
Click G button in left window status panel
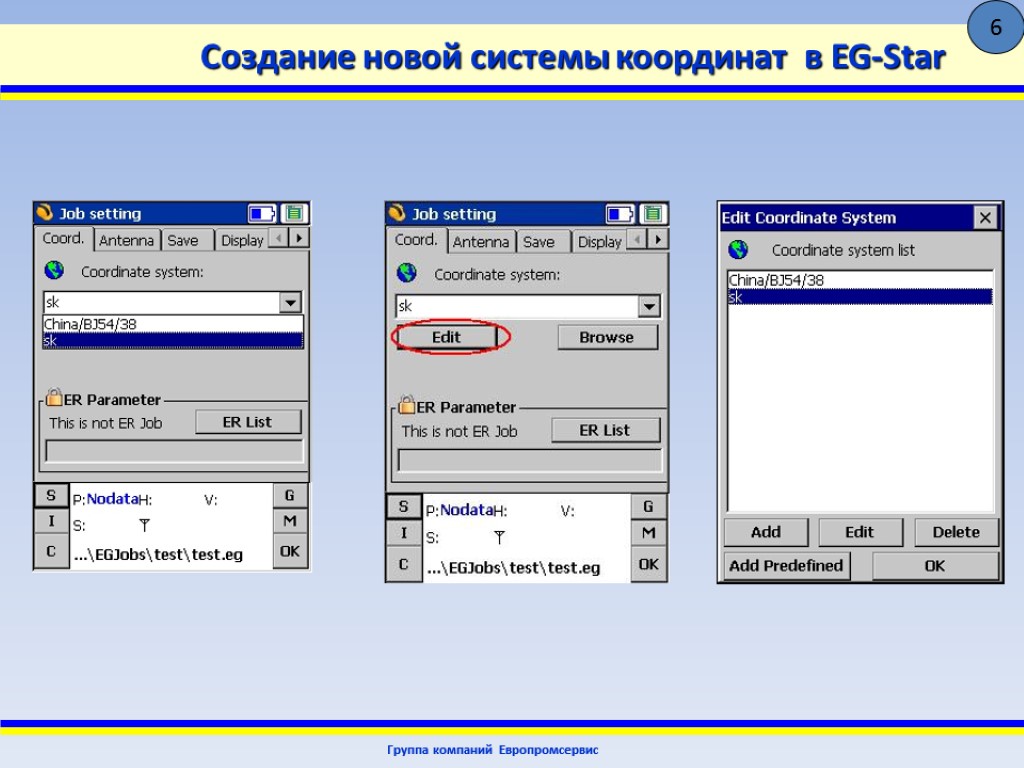pyautogui.click(x=290, y=496)
